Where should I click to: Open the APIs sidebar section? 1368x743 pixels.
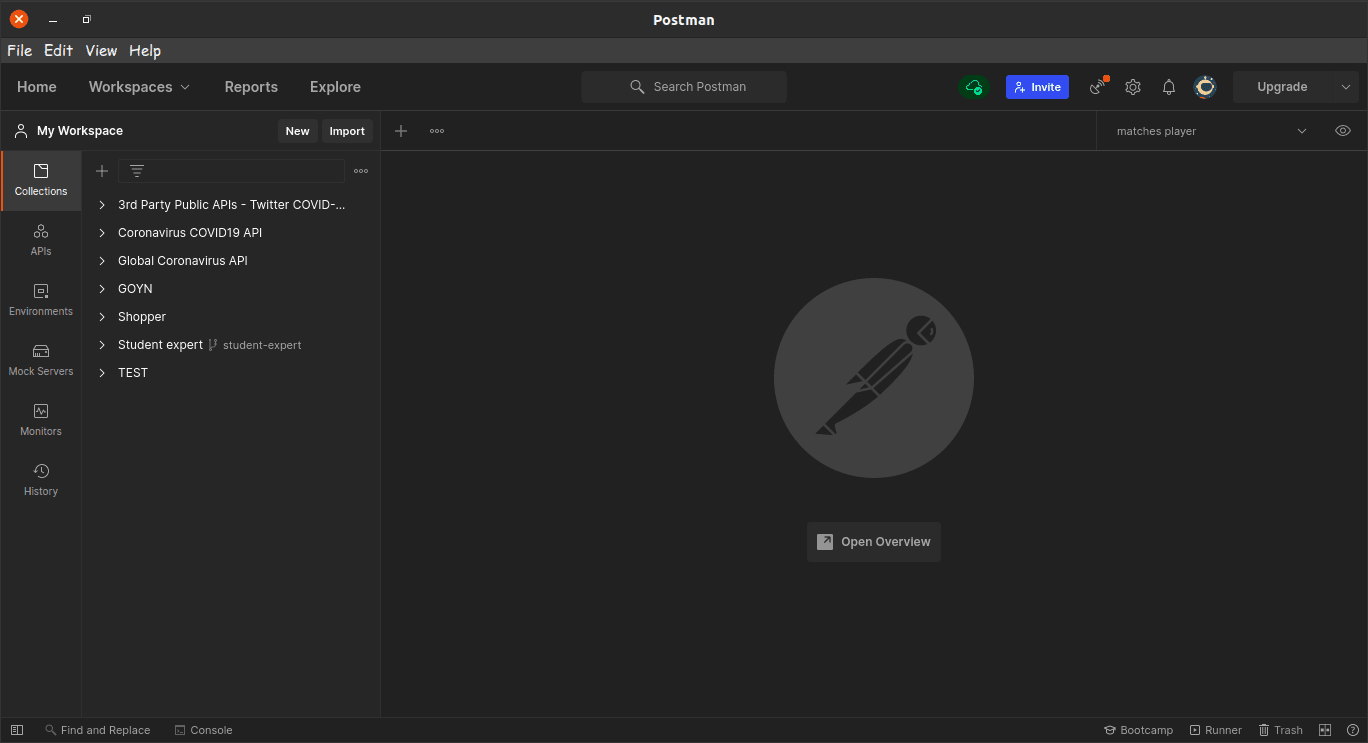41,240
